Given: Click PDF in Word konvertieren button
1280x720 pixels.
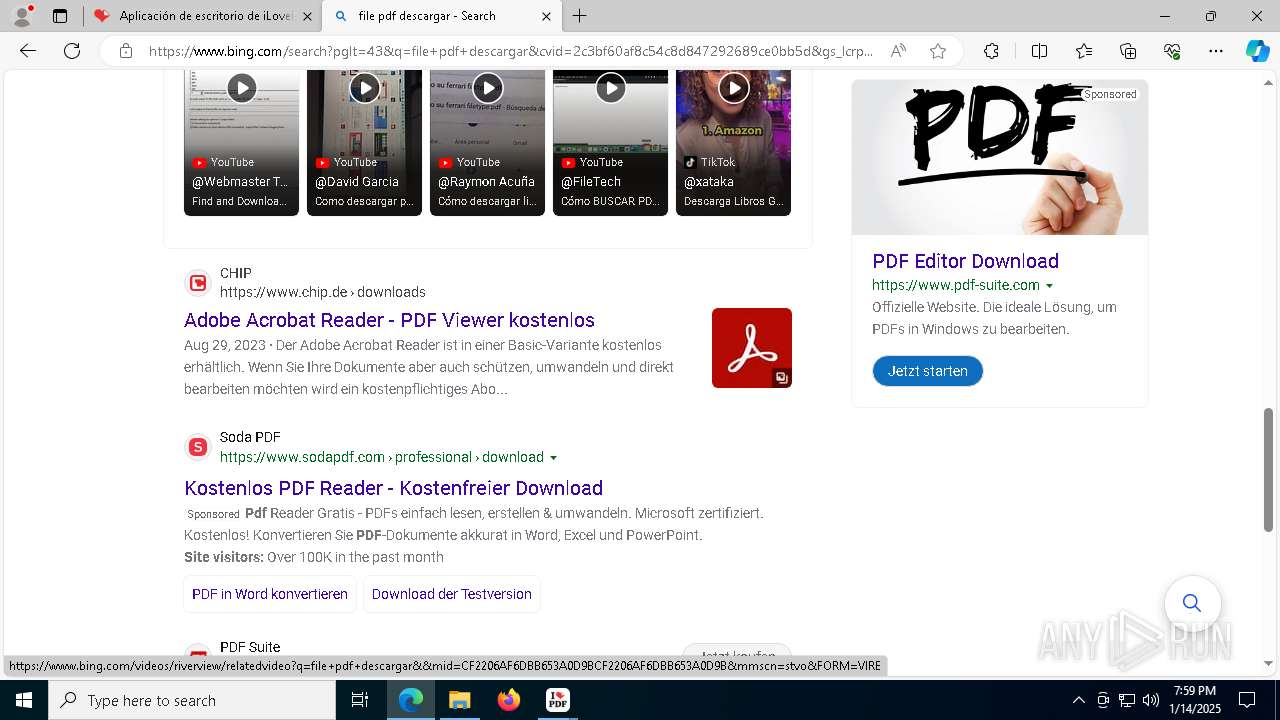Looking at the screenshot, I should click(270, 594).
